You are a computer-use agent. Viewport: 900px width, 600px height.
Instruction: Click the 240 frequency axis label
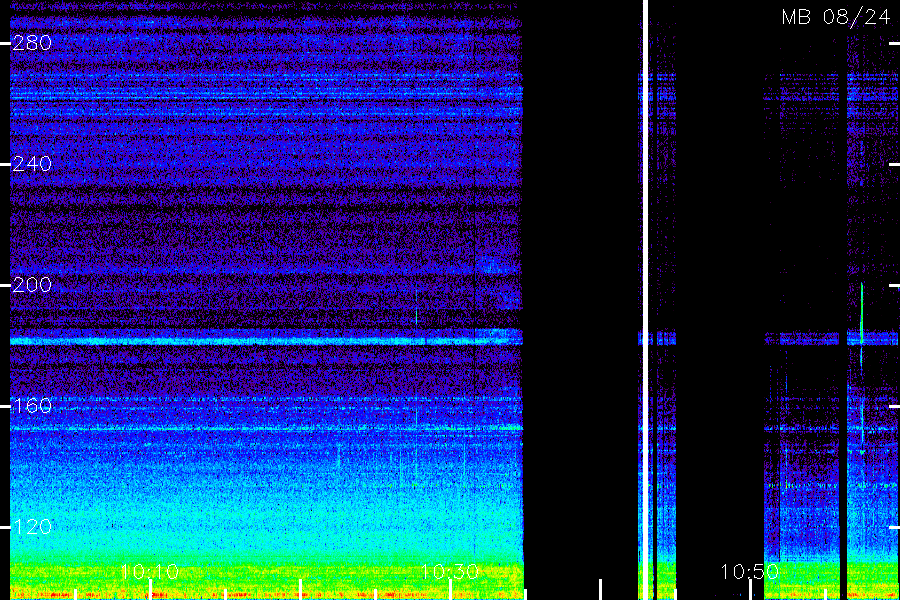pyautogui.click(x=32, y=164)
